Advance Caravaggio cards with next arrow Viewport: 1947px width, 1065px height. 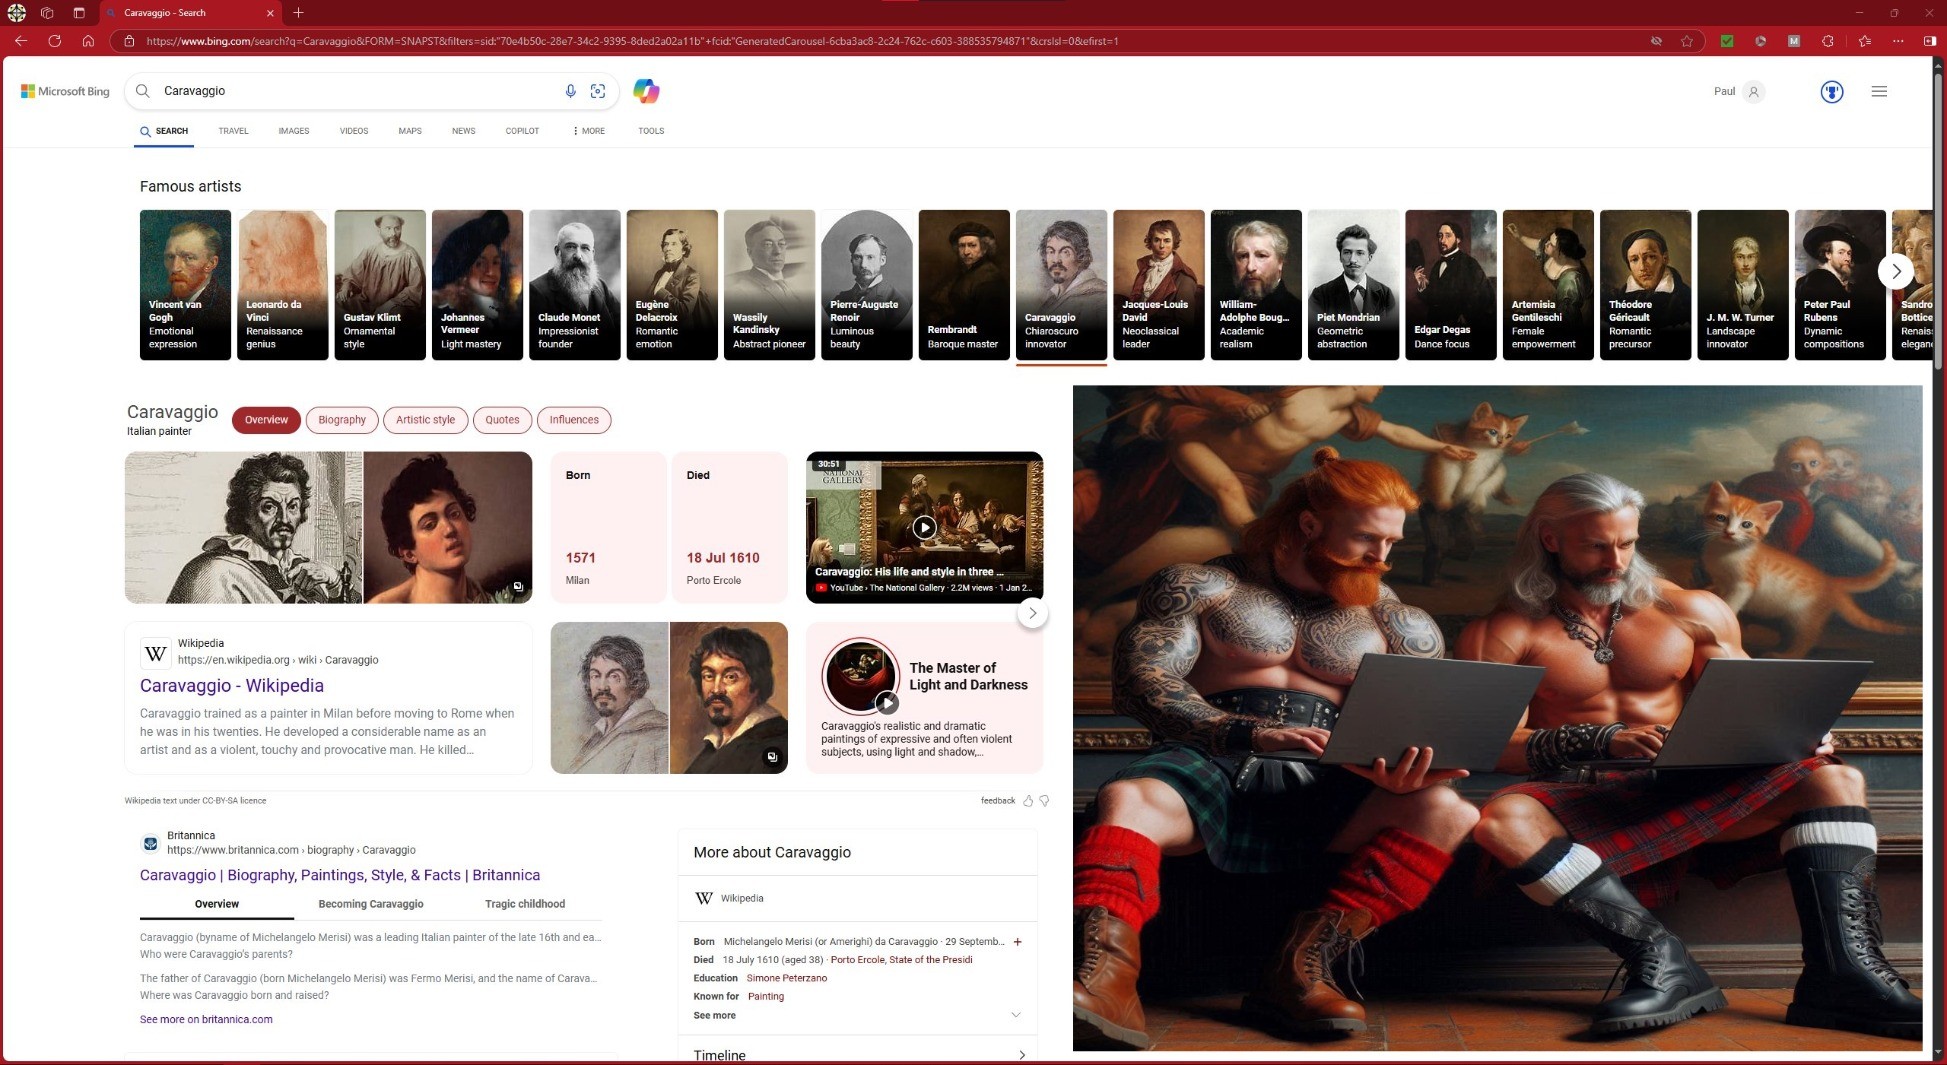1032,613
